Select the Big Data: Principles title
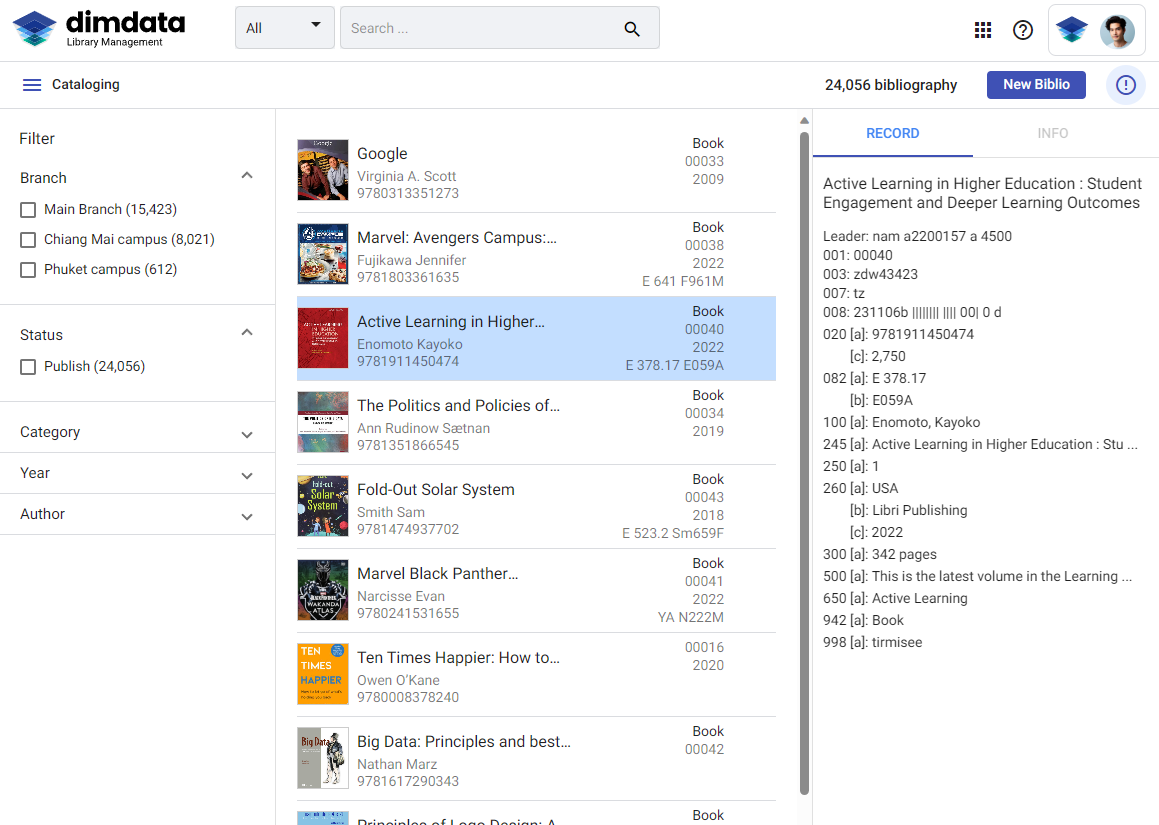 pyautogui.click(x=464, y=741)
